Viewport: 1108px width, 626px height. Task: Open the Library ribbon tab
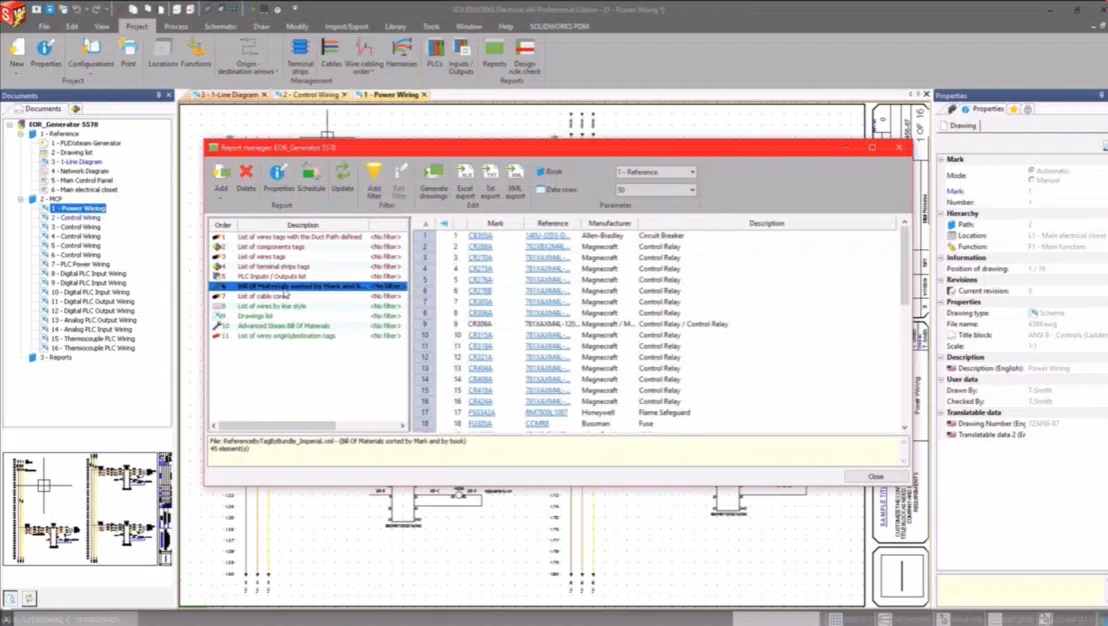[395, 26]
